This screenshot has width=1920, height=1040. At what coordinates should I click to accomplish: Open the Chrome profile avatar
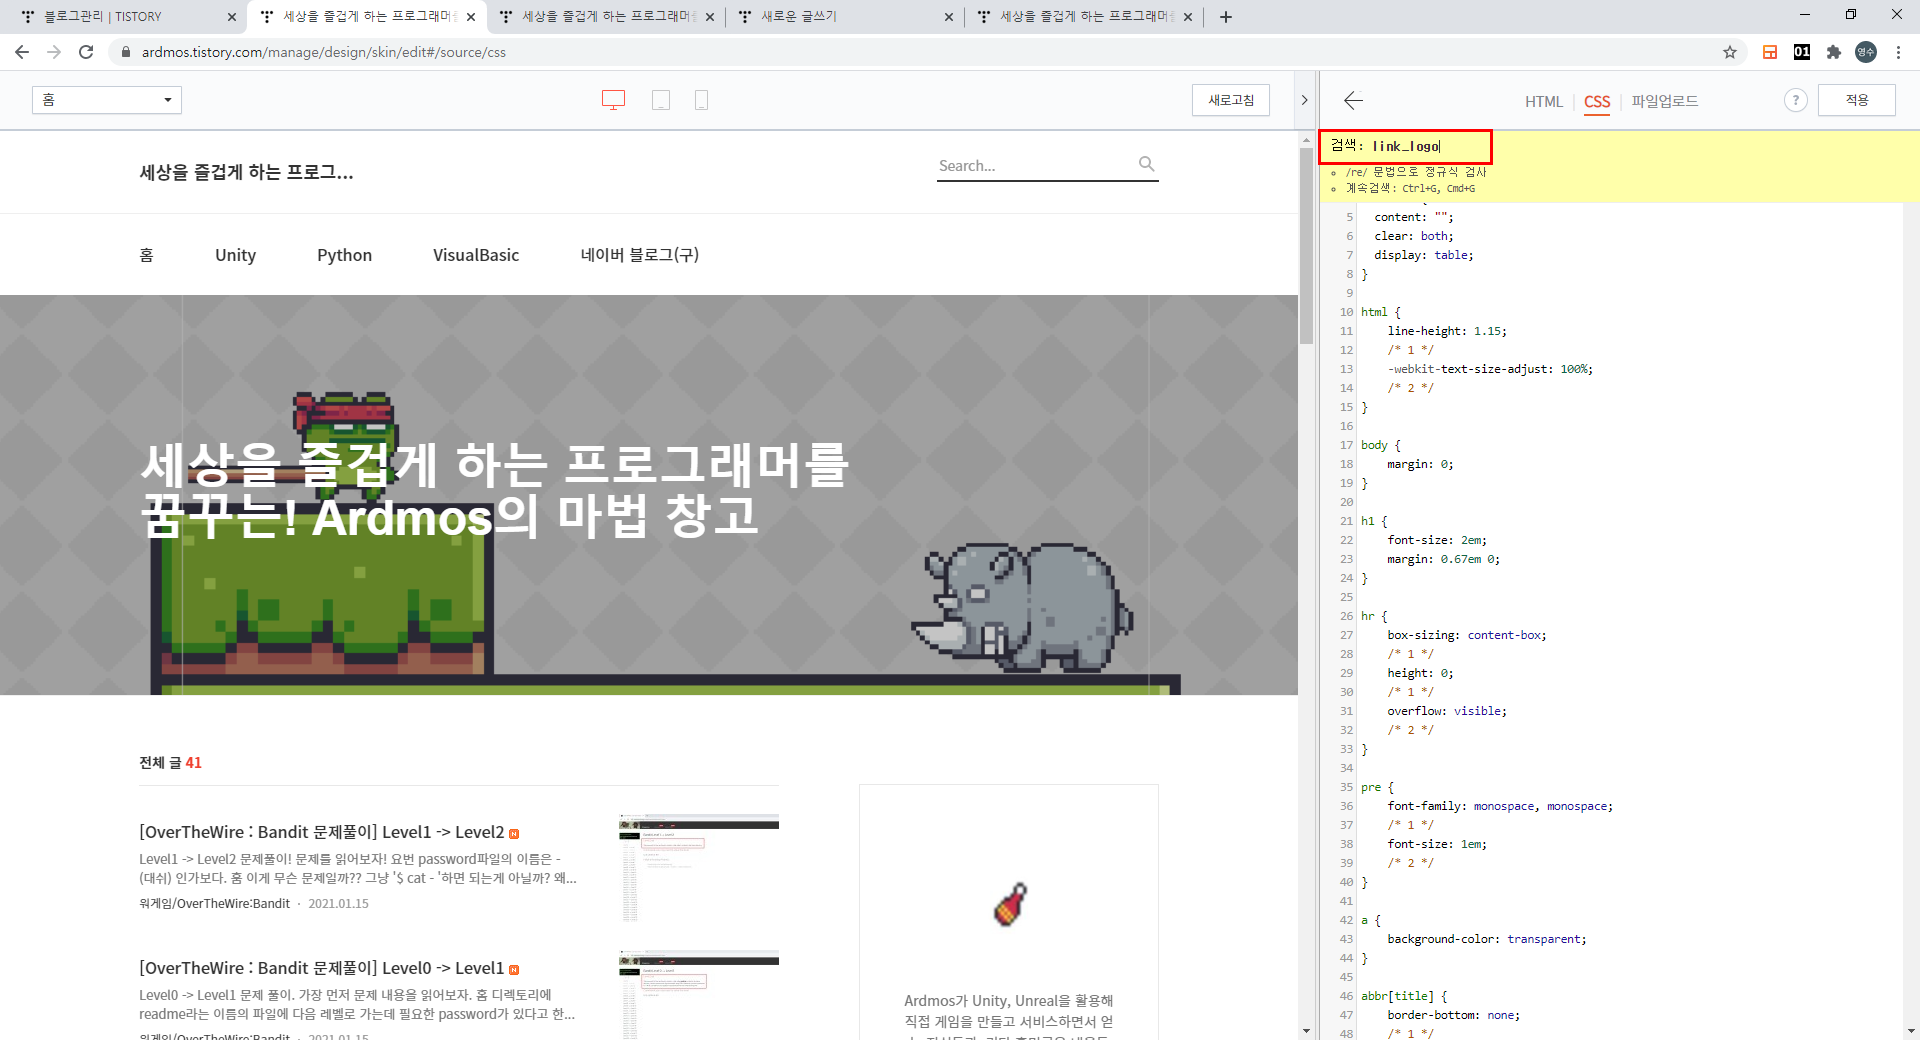click(1866, 52)
